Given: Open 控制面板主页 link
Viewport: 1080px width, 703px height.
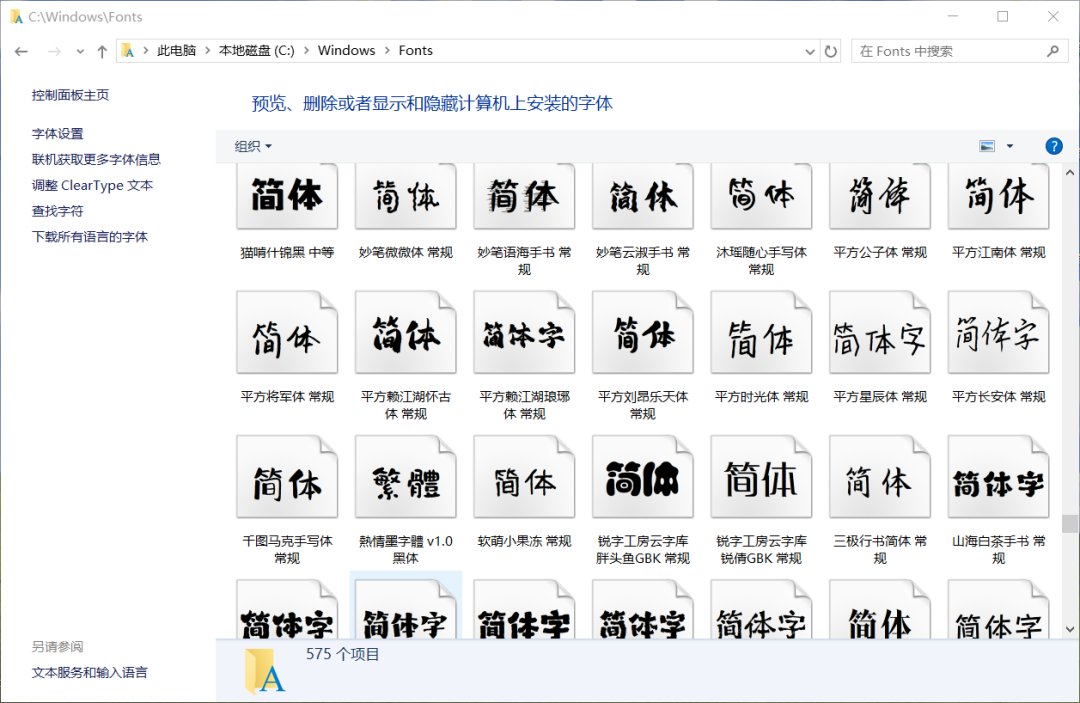Looking at the screenshot, I should coord(70,95).
